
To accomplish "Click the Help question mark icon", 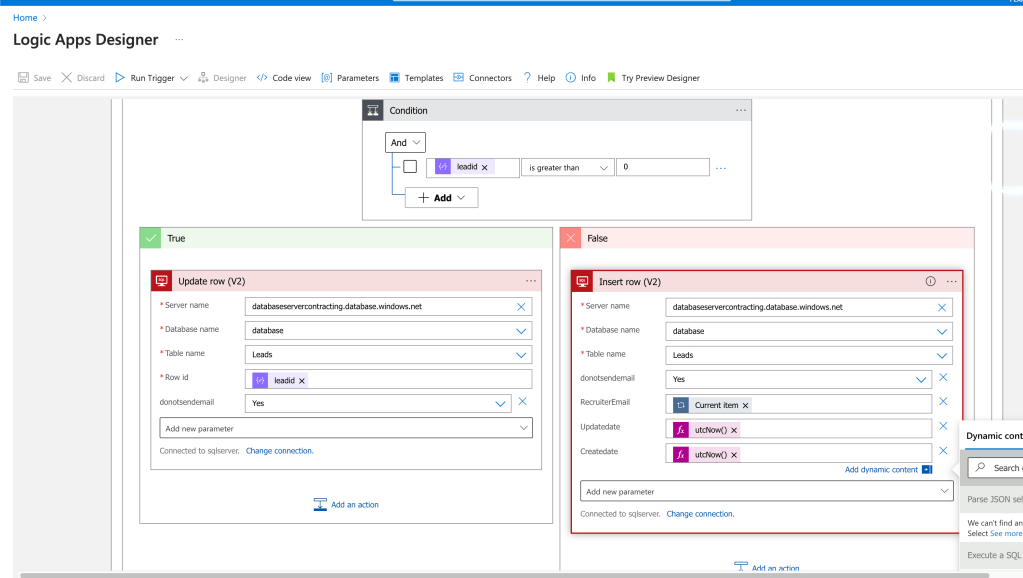I will (x=527, y=78).
